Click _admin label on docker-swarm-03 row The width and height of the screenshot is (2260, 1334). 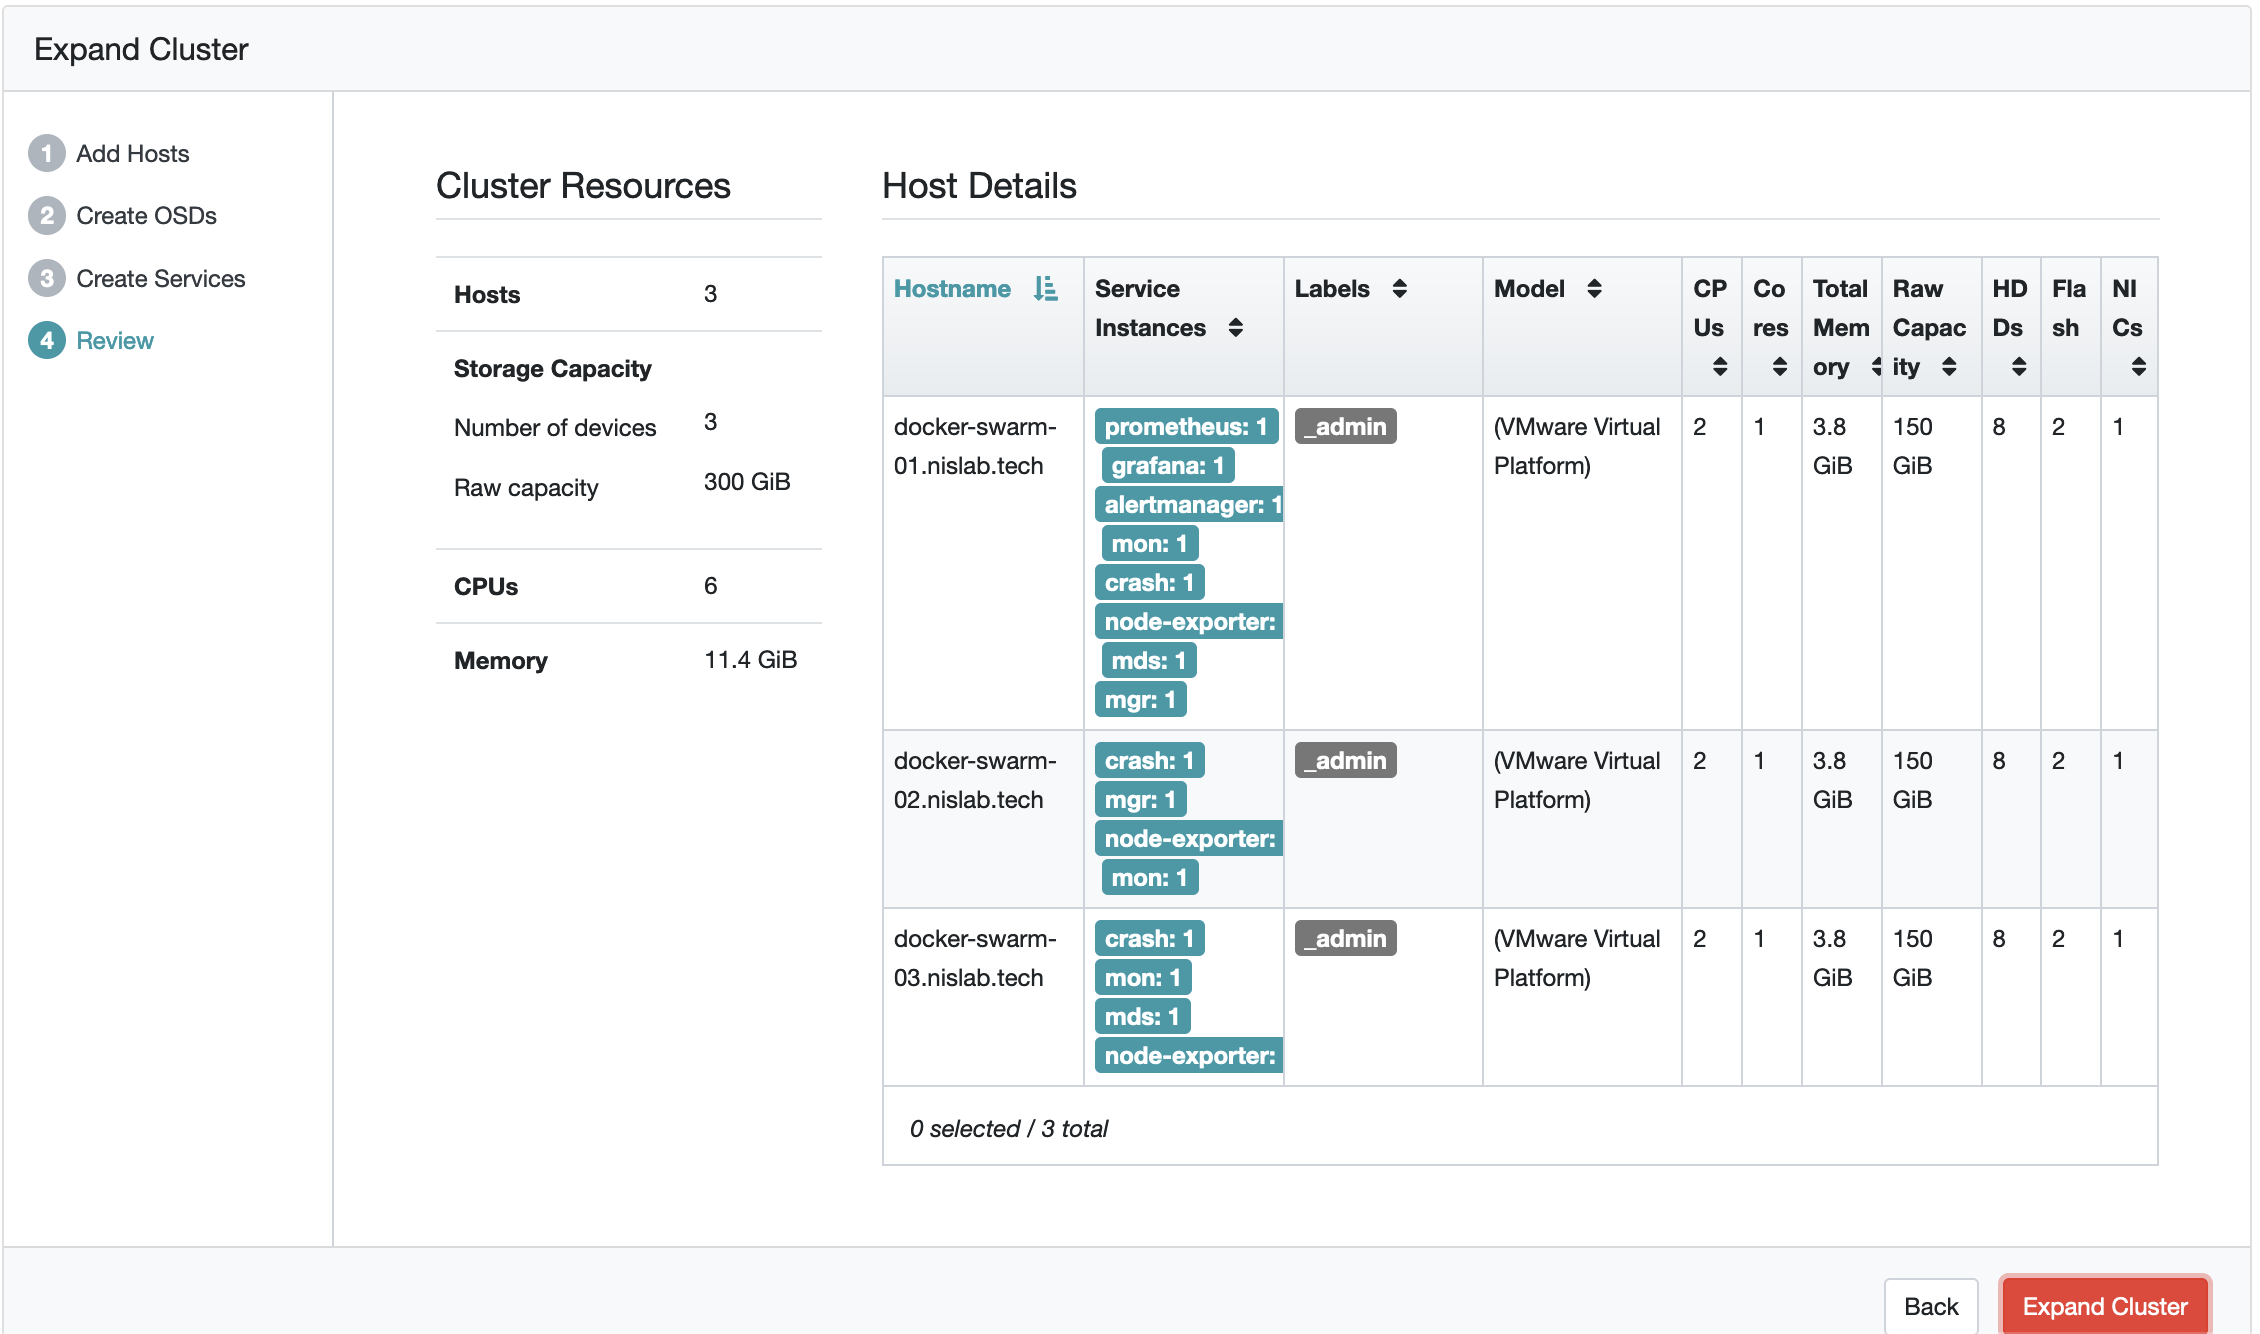tap(1345, 939)
